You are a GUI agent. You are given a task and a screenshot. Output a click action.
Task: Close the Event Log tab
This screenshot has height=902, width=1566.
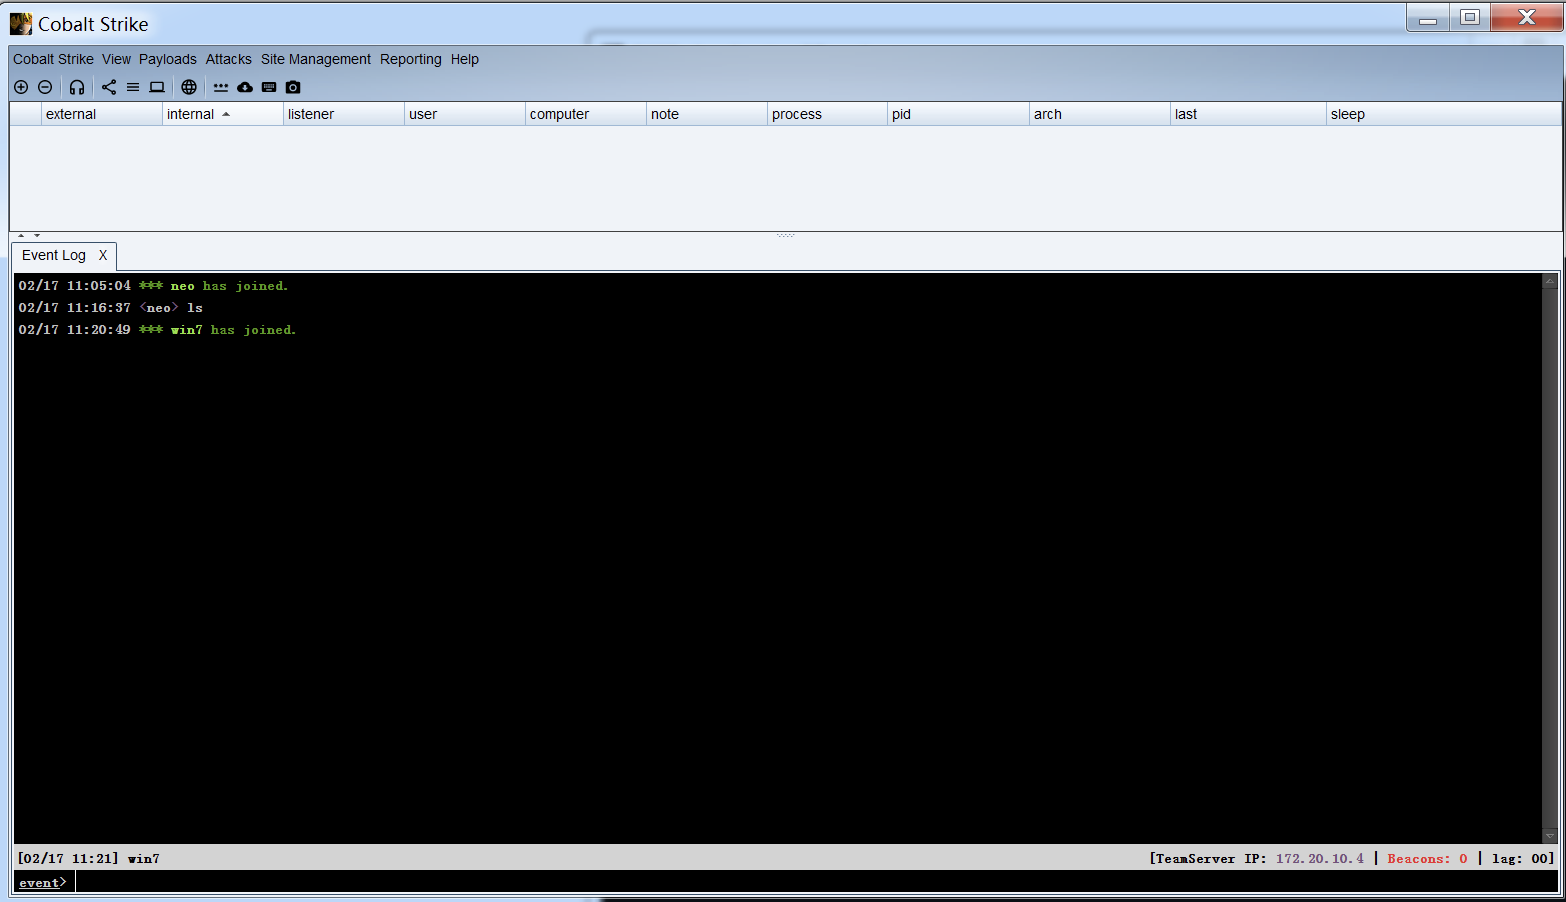click(103, 255)
